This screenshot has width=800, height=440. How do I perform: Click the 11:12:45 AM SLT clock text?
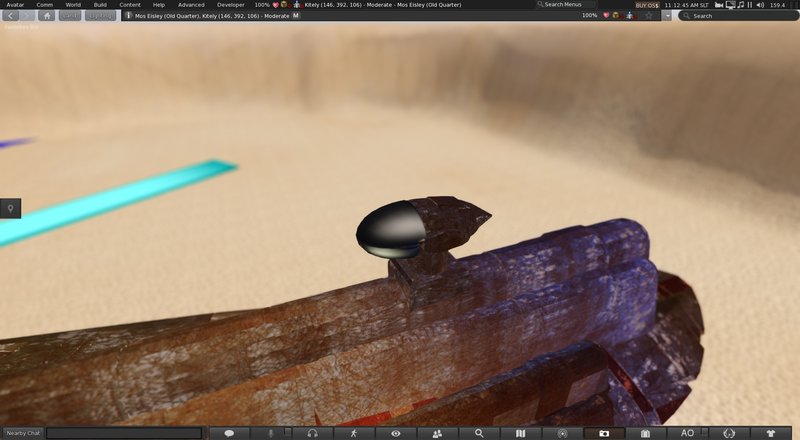tap(686, 5)
